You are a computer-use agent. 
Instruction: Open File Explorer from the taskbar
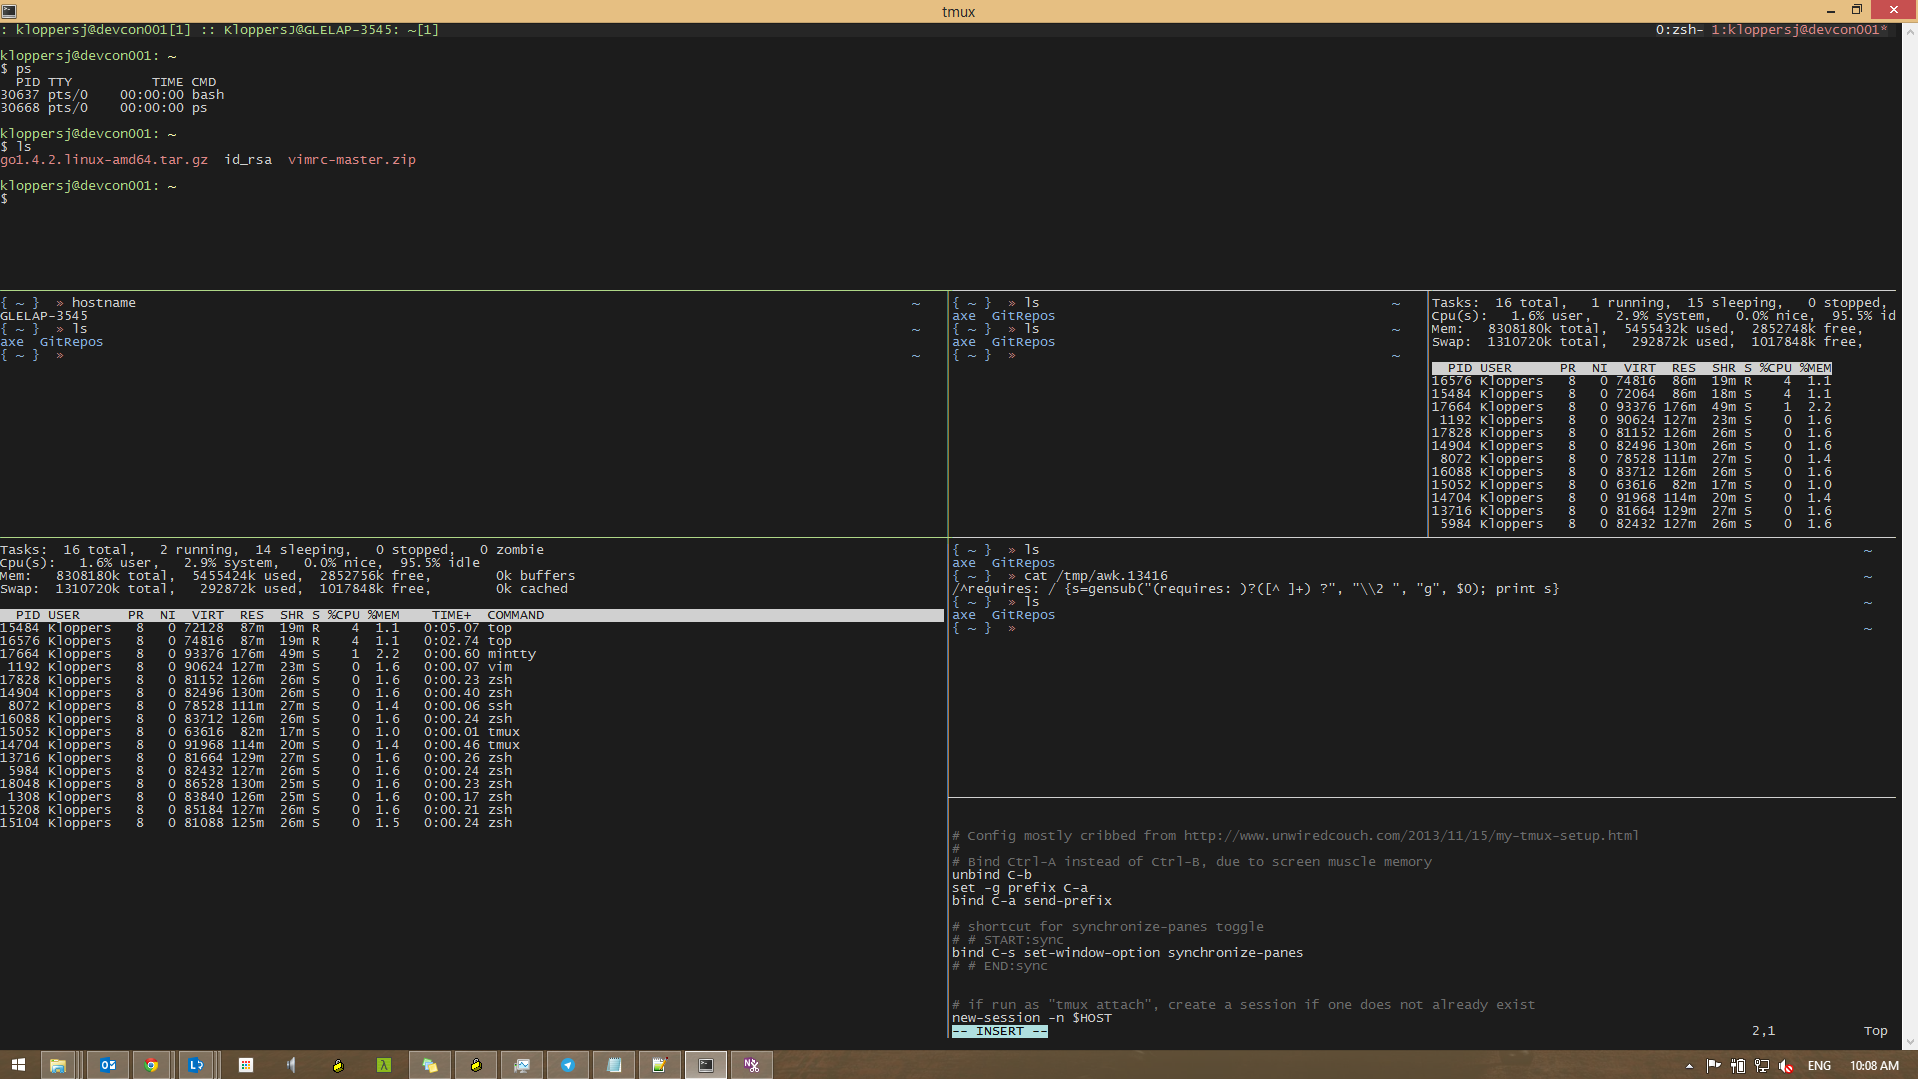tap(58, 1065)
